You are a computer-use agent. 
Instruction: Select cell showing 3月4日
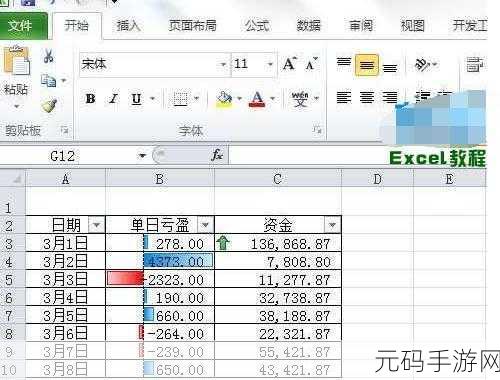pyautogui.click(x=65, y=297)
